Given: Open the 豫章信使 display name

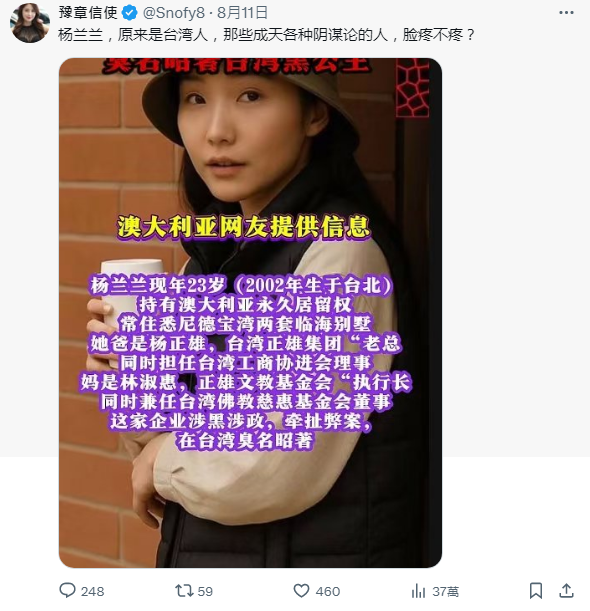Looking at the screenshot, I should 88,13.
